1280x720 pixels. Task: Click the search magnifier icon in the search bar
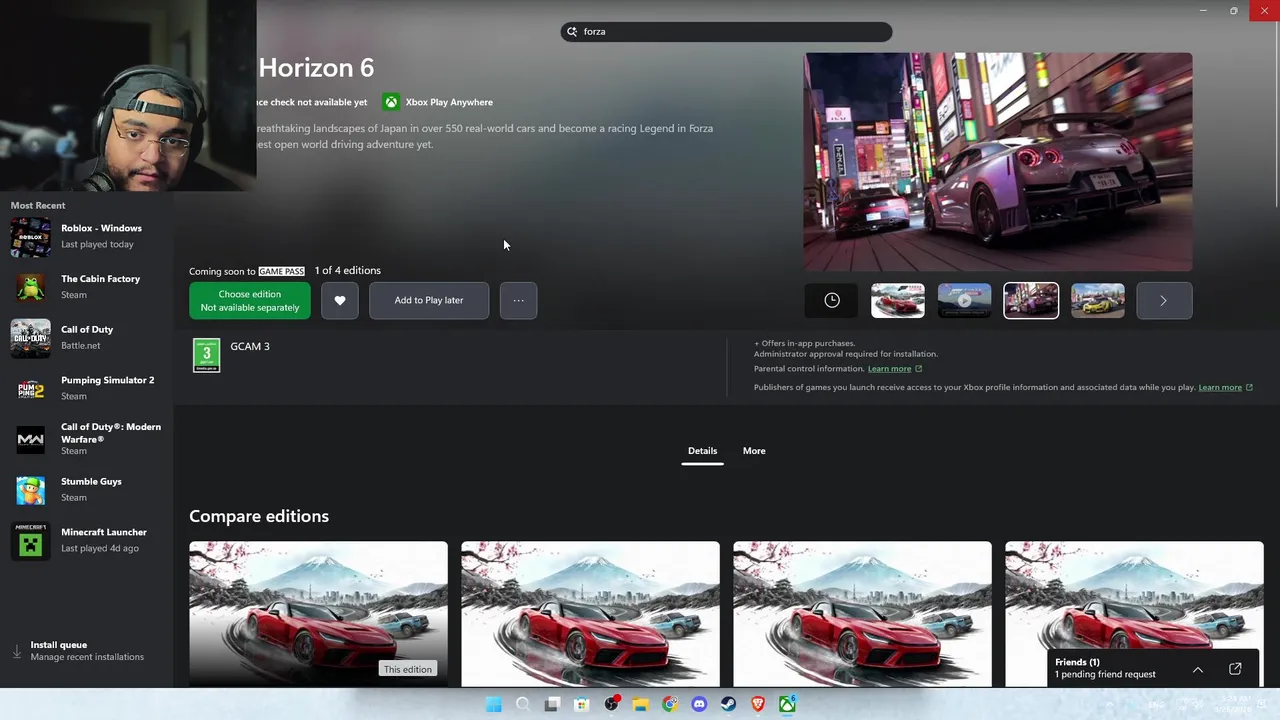tap(572, 32)
